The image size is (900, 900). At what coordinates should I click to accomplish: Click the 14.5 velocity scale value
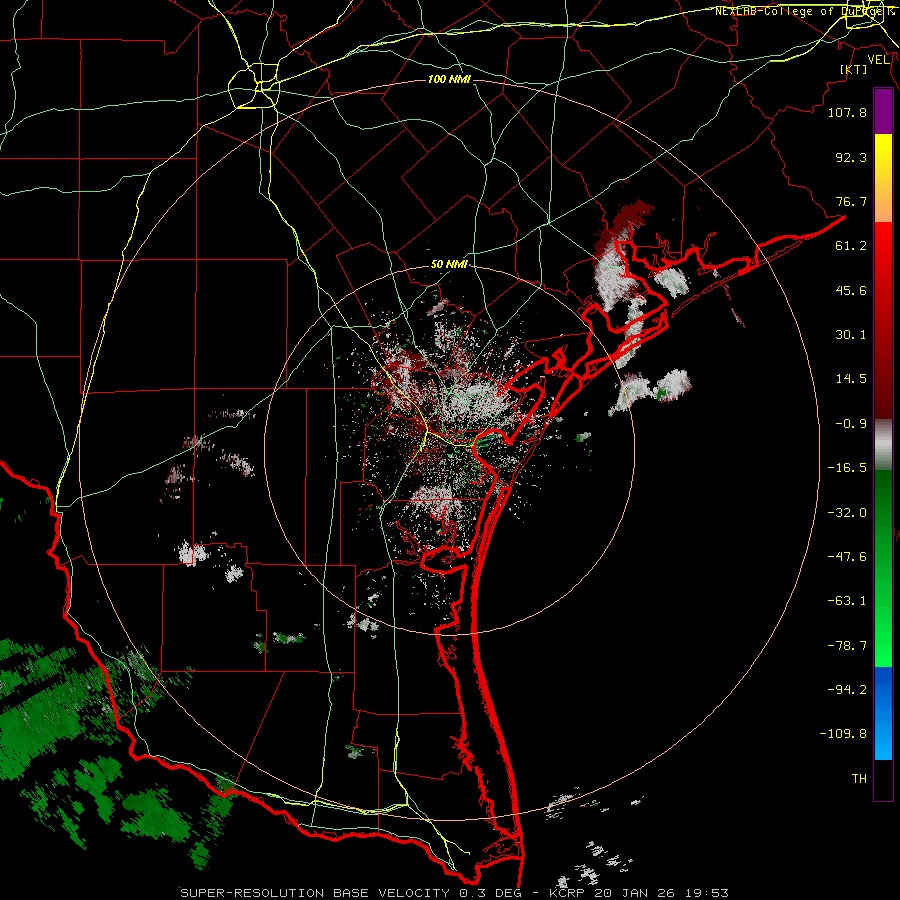coord(851,379)
